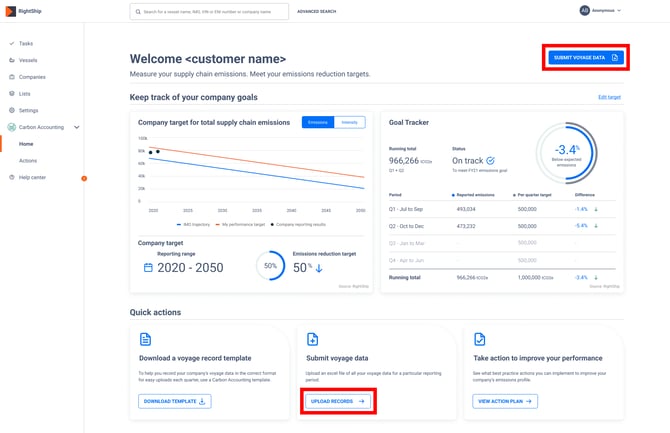The width and height of the screenshot is (670, 433).
Task: Click the Settings gear icon
Action: [11, 110]
